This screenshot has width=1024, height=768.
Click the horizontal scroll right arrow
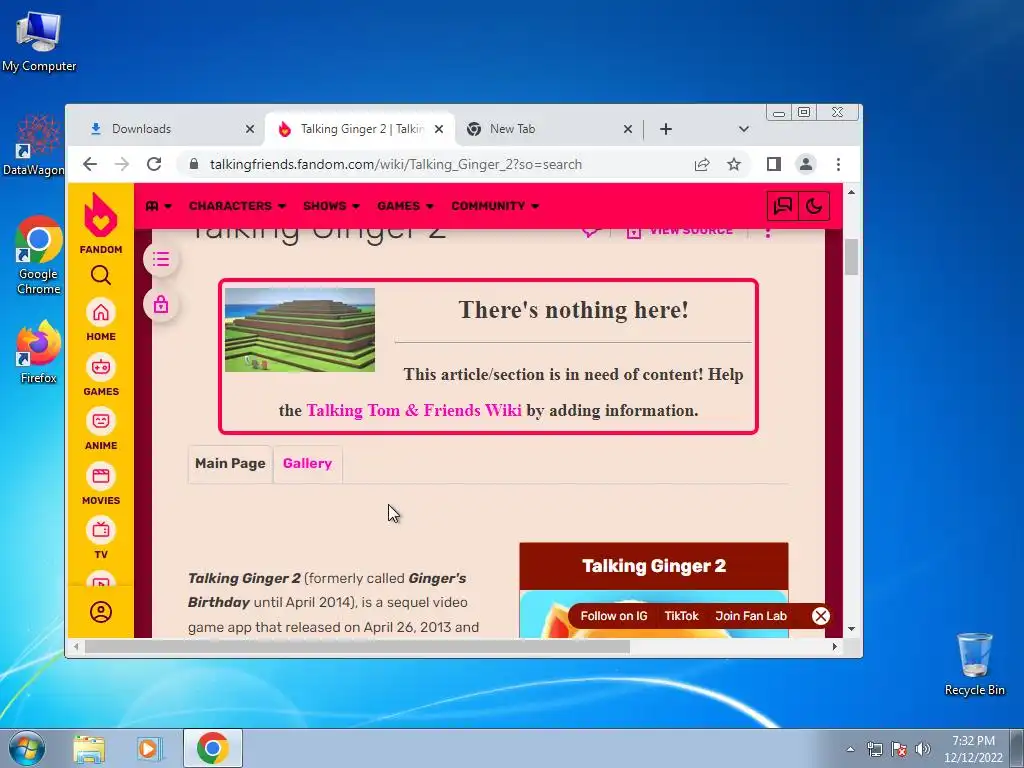coord(835,647)
